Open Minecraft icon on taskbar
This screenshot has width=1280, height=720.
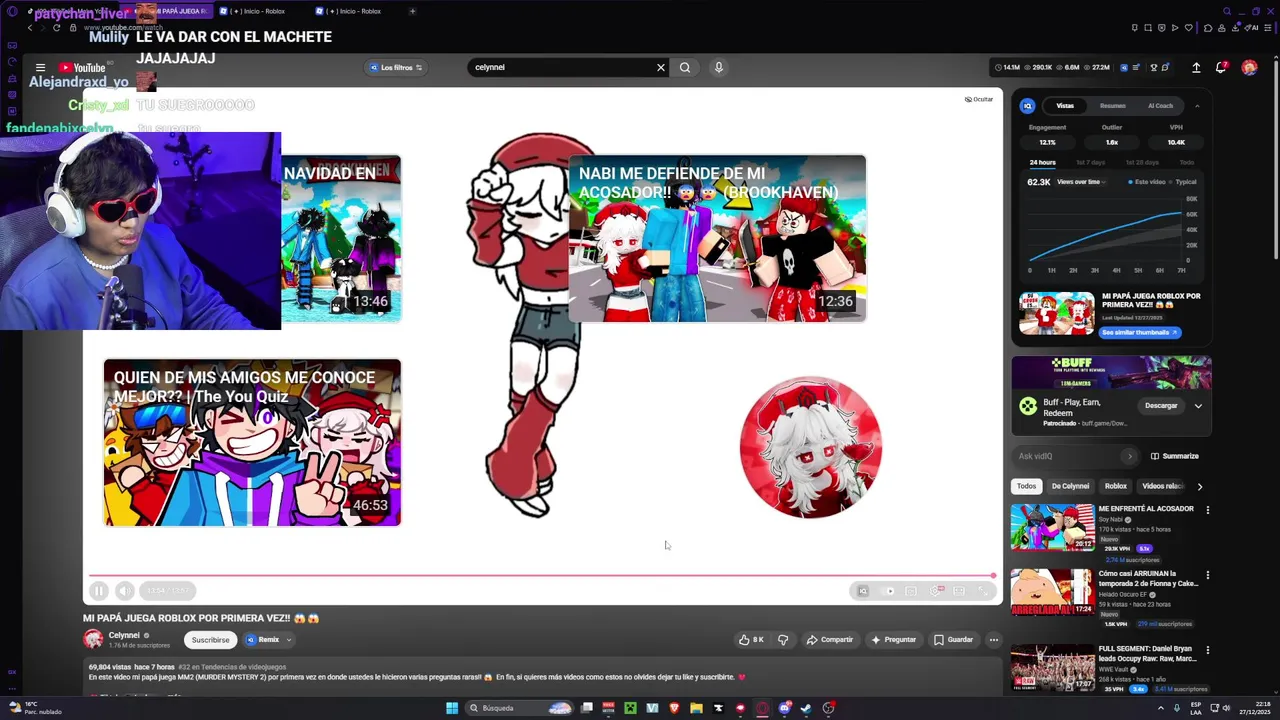[x=631, y=708]
